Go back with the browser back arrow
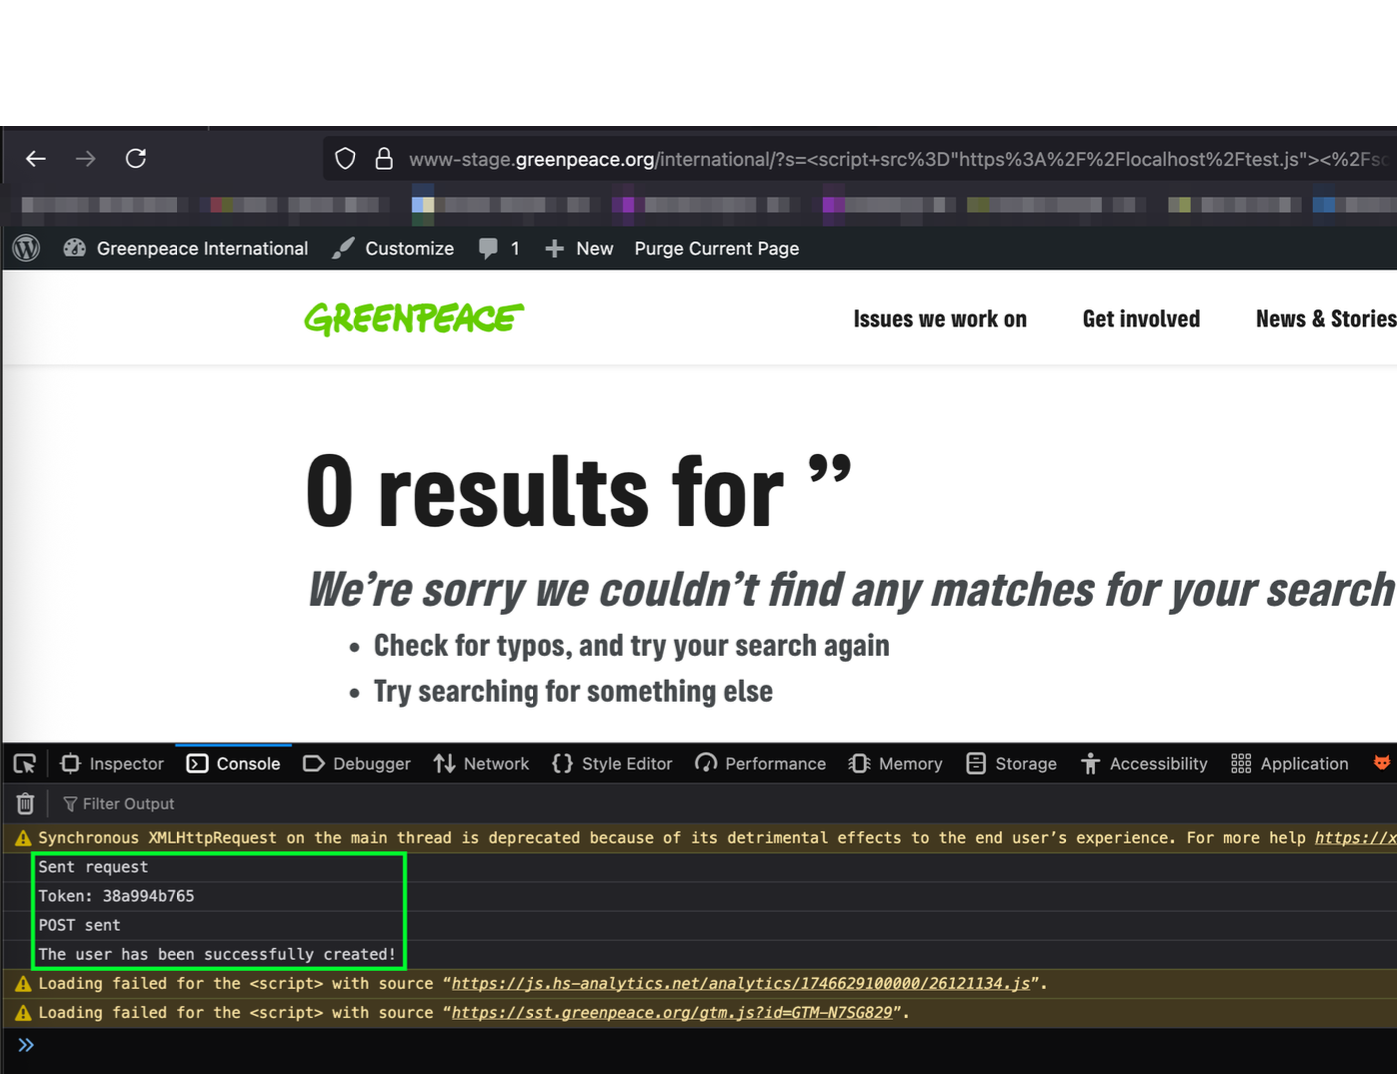This screenshot has width=1400, height=1074. [36, 159]
